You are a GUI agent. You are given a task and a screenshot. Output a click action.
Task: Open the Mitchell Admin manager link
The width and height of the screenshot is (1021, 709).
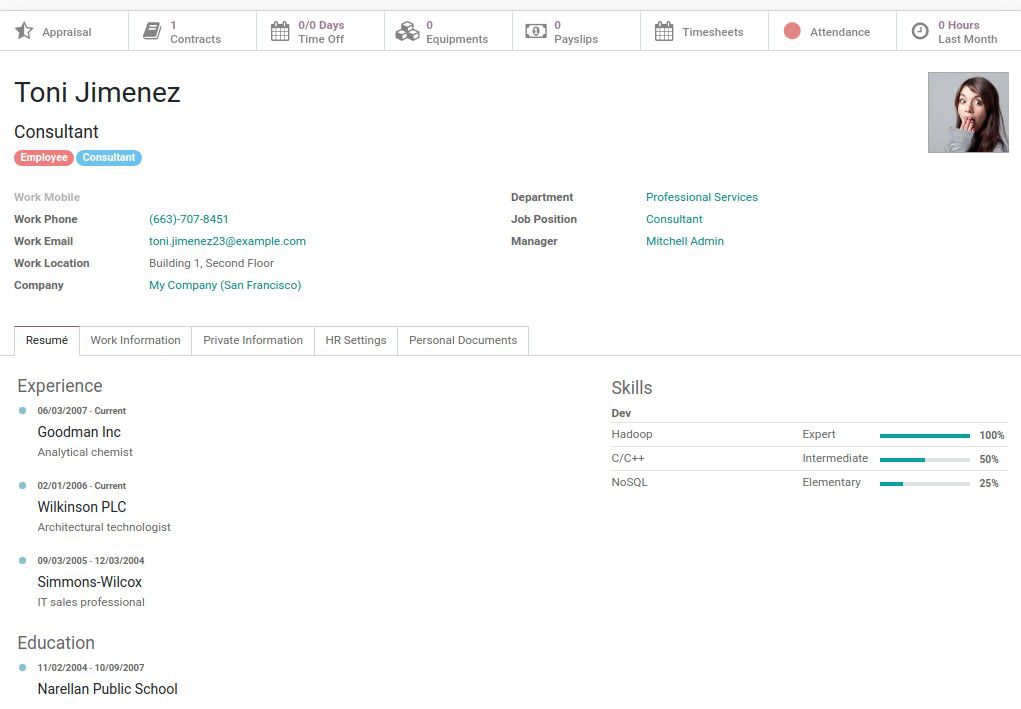pyautogui.click(x=684, y=242)
